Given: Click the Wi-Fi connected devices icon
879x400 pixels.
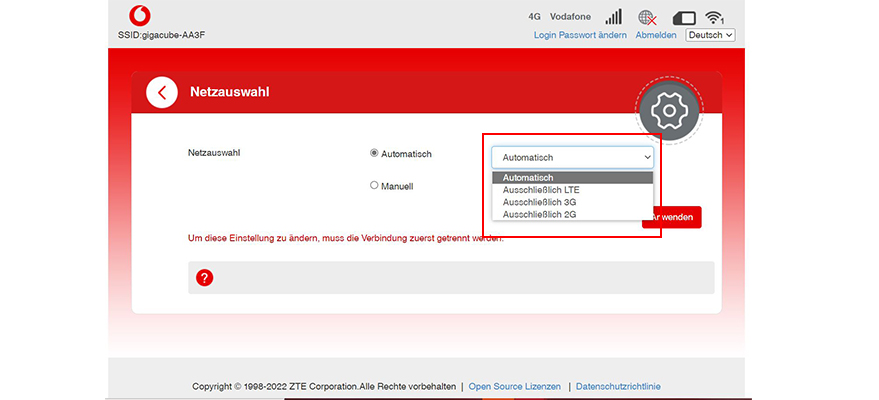Looking at the screenshot, I should click(714, 17).
